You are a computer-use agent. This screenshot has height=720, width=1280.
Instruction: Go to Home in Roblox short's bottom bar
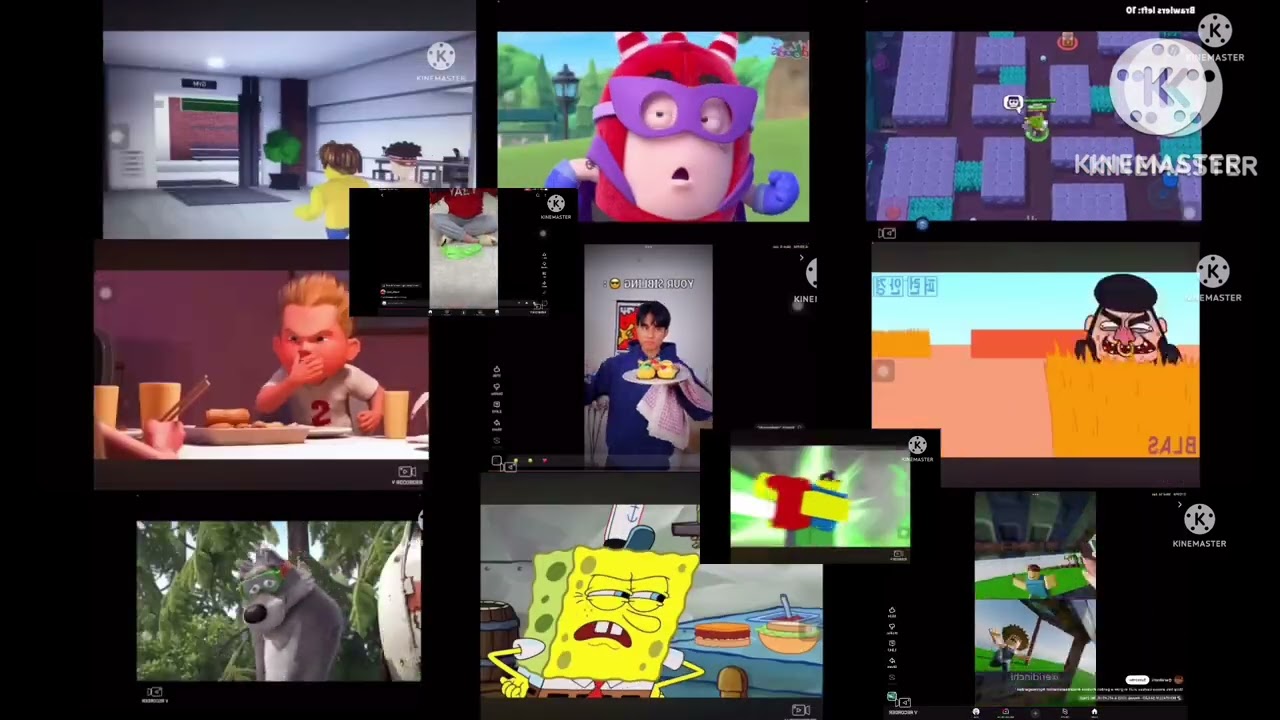(1094, 712)
